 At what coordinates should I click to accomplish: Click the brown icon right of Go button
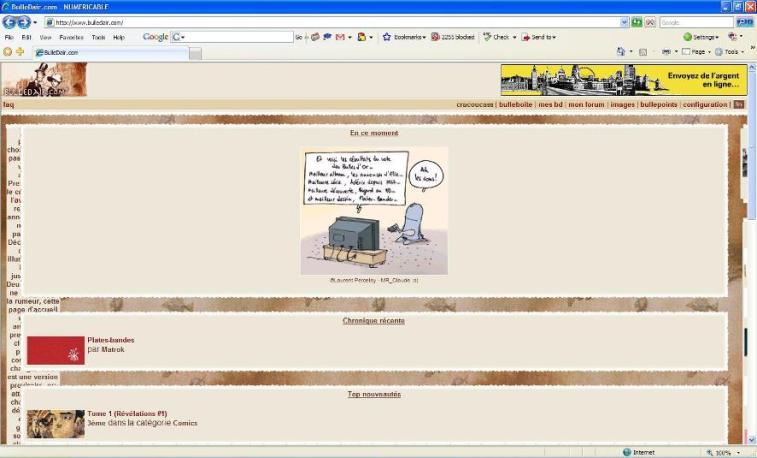pos(315,37)
